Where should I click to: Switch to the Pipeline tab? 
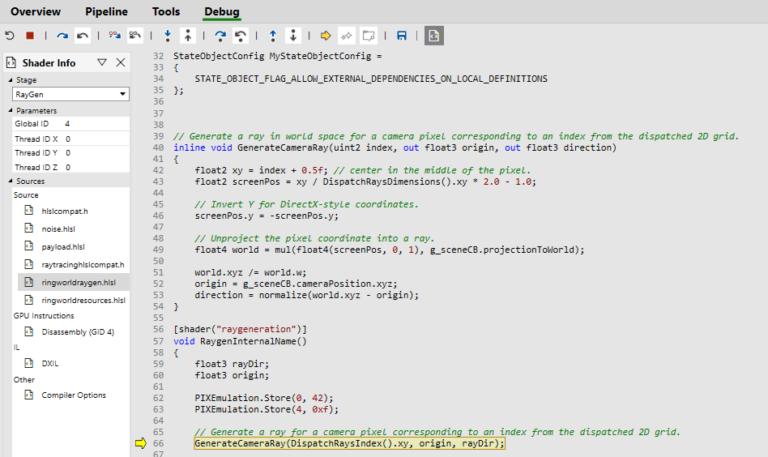point(106,12)
